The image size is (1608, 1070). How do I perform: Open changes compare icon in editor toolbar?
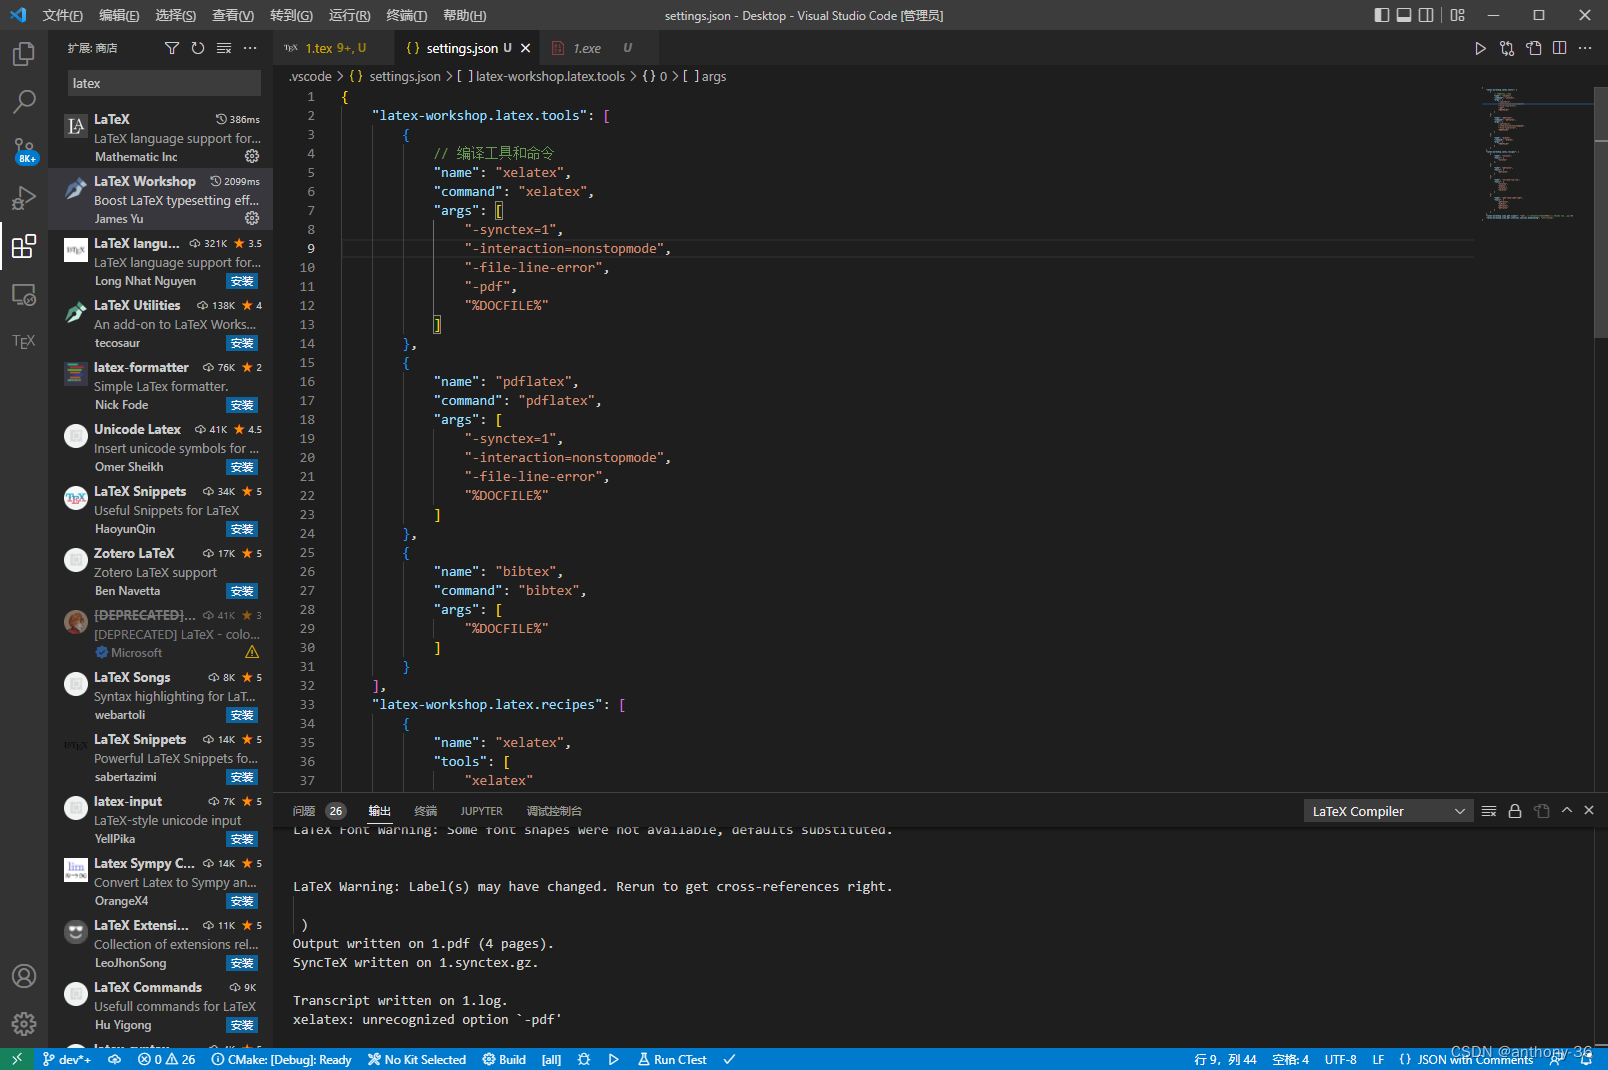click(1507, 48)
